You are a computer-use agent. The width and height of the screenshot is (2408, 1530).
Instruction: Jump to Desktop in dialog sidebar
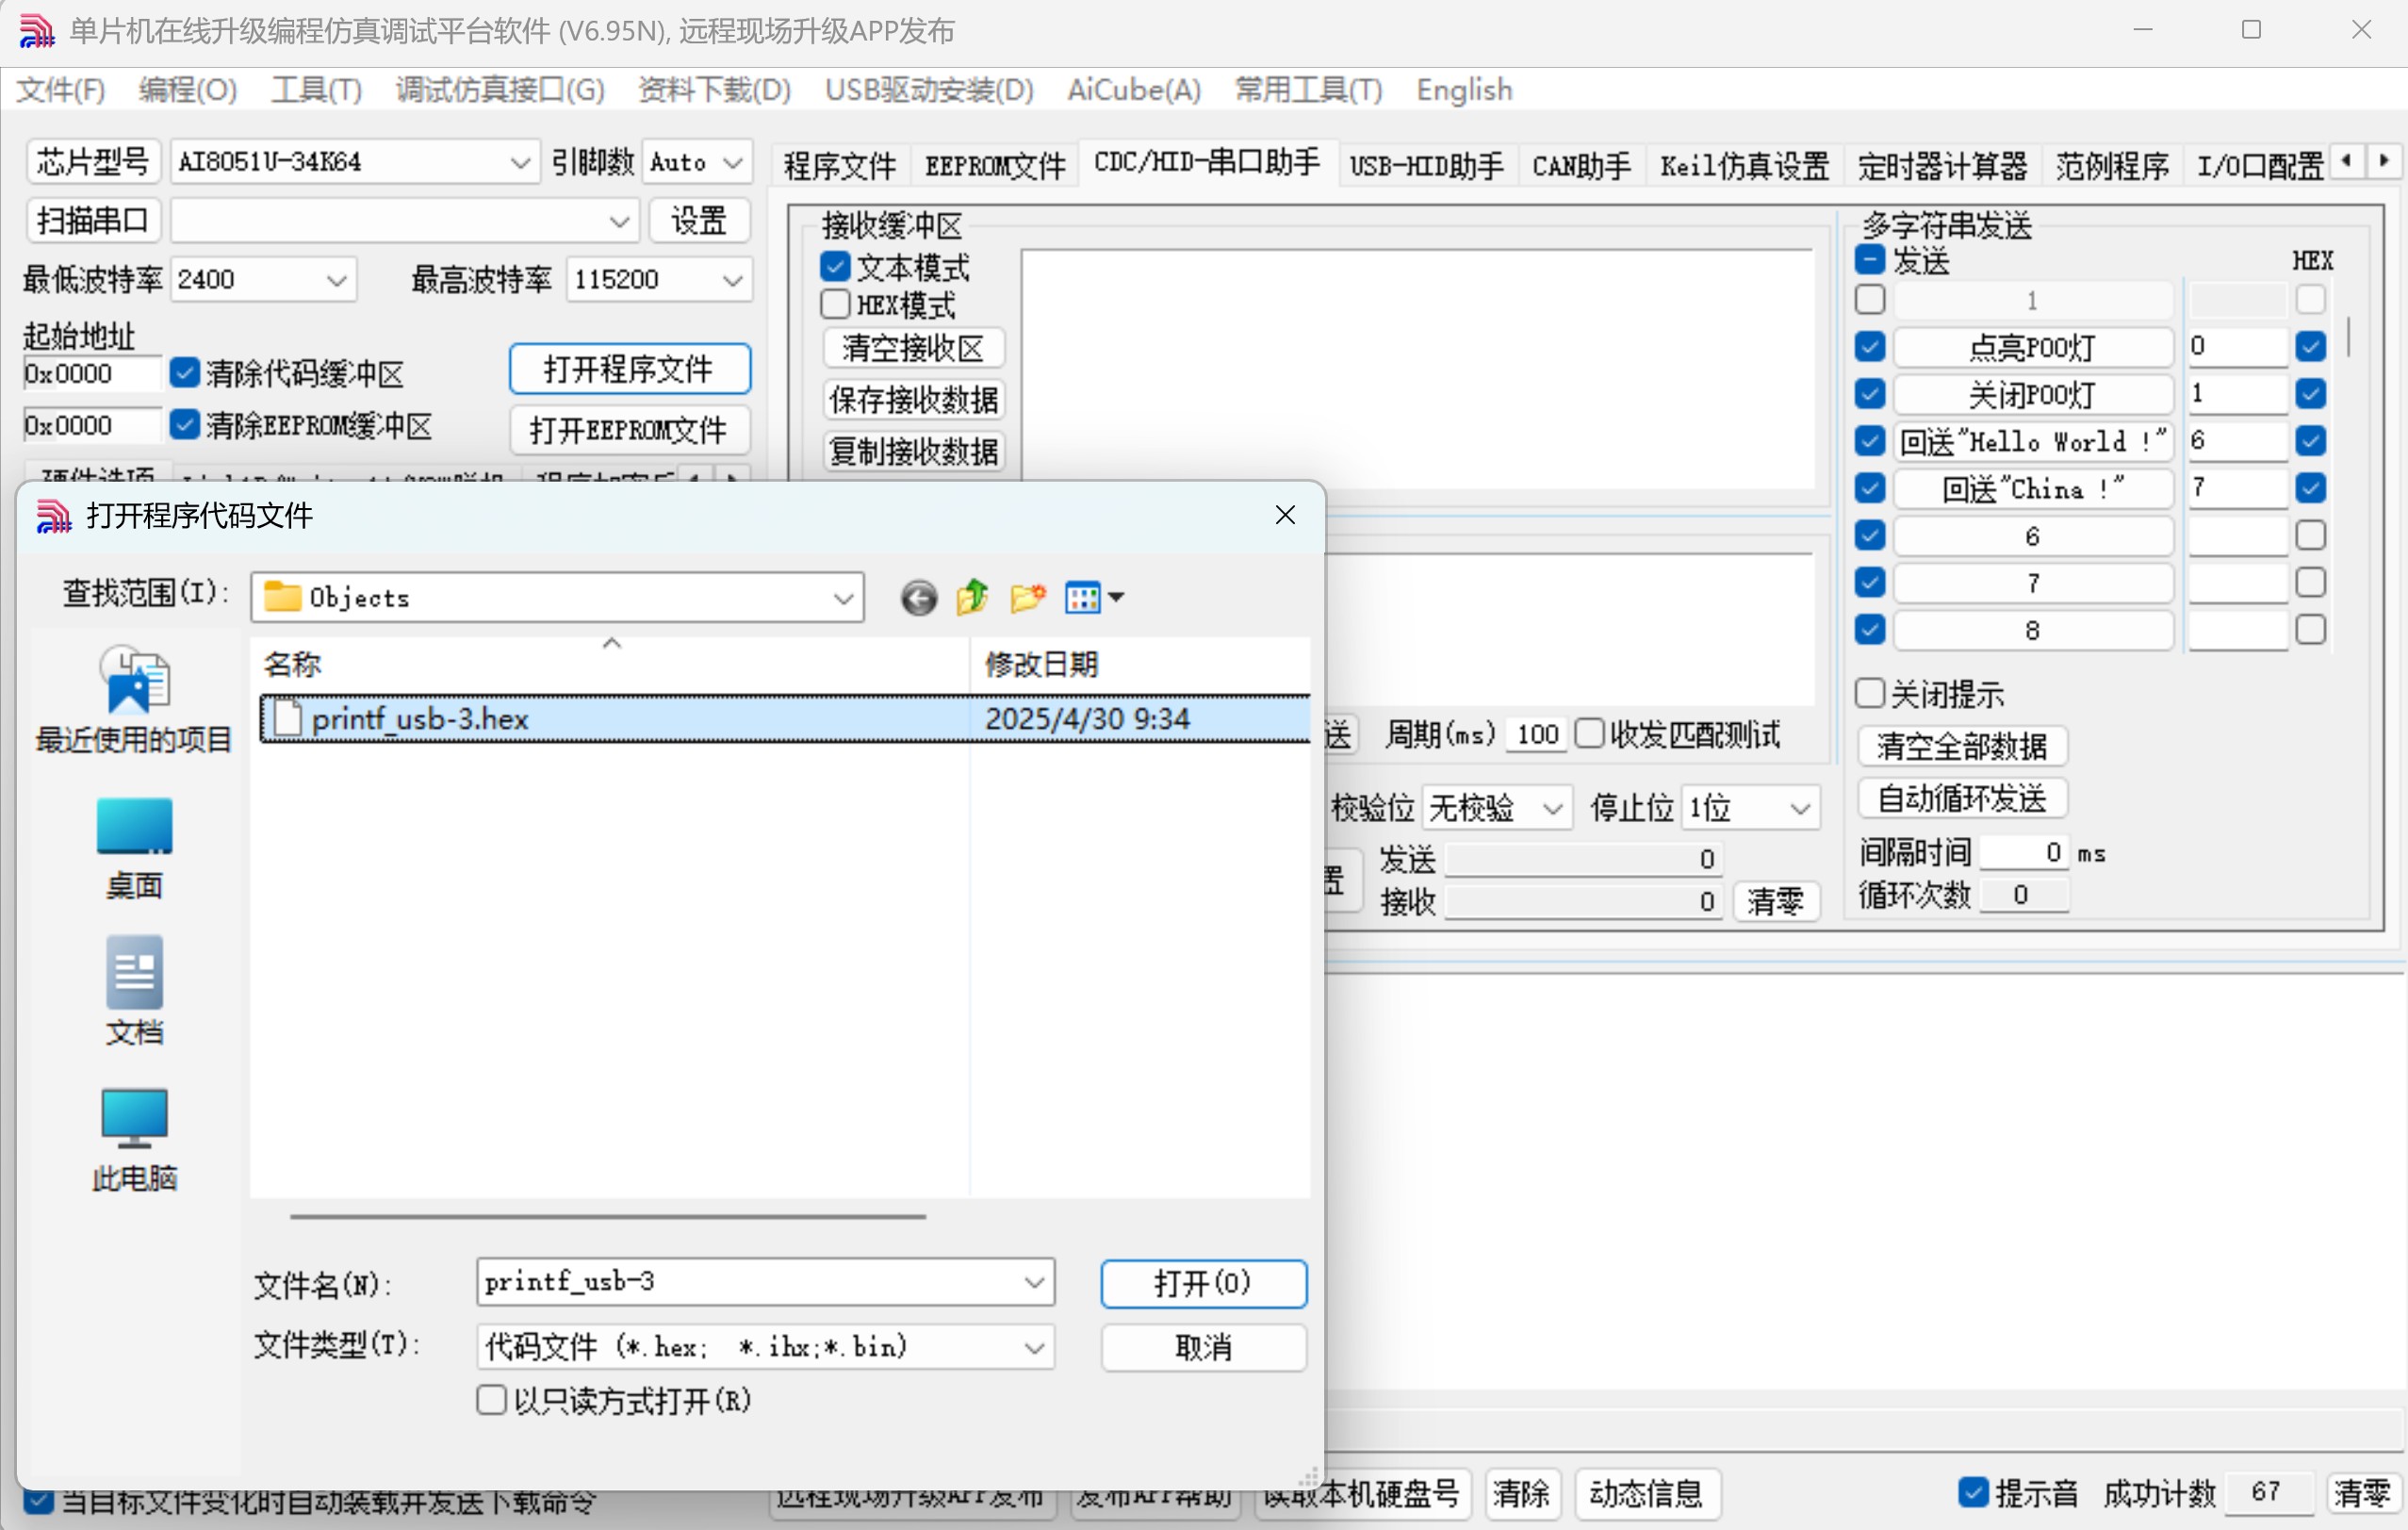click(x=134, y=850)
